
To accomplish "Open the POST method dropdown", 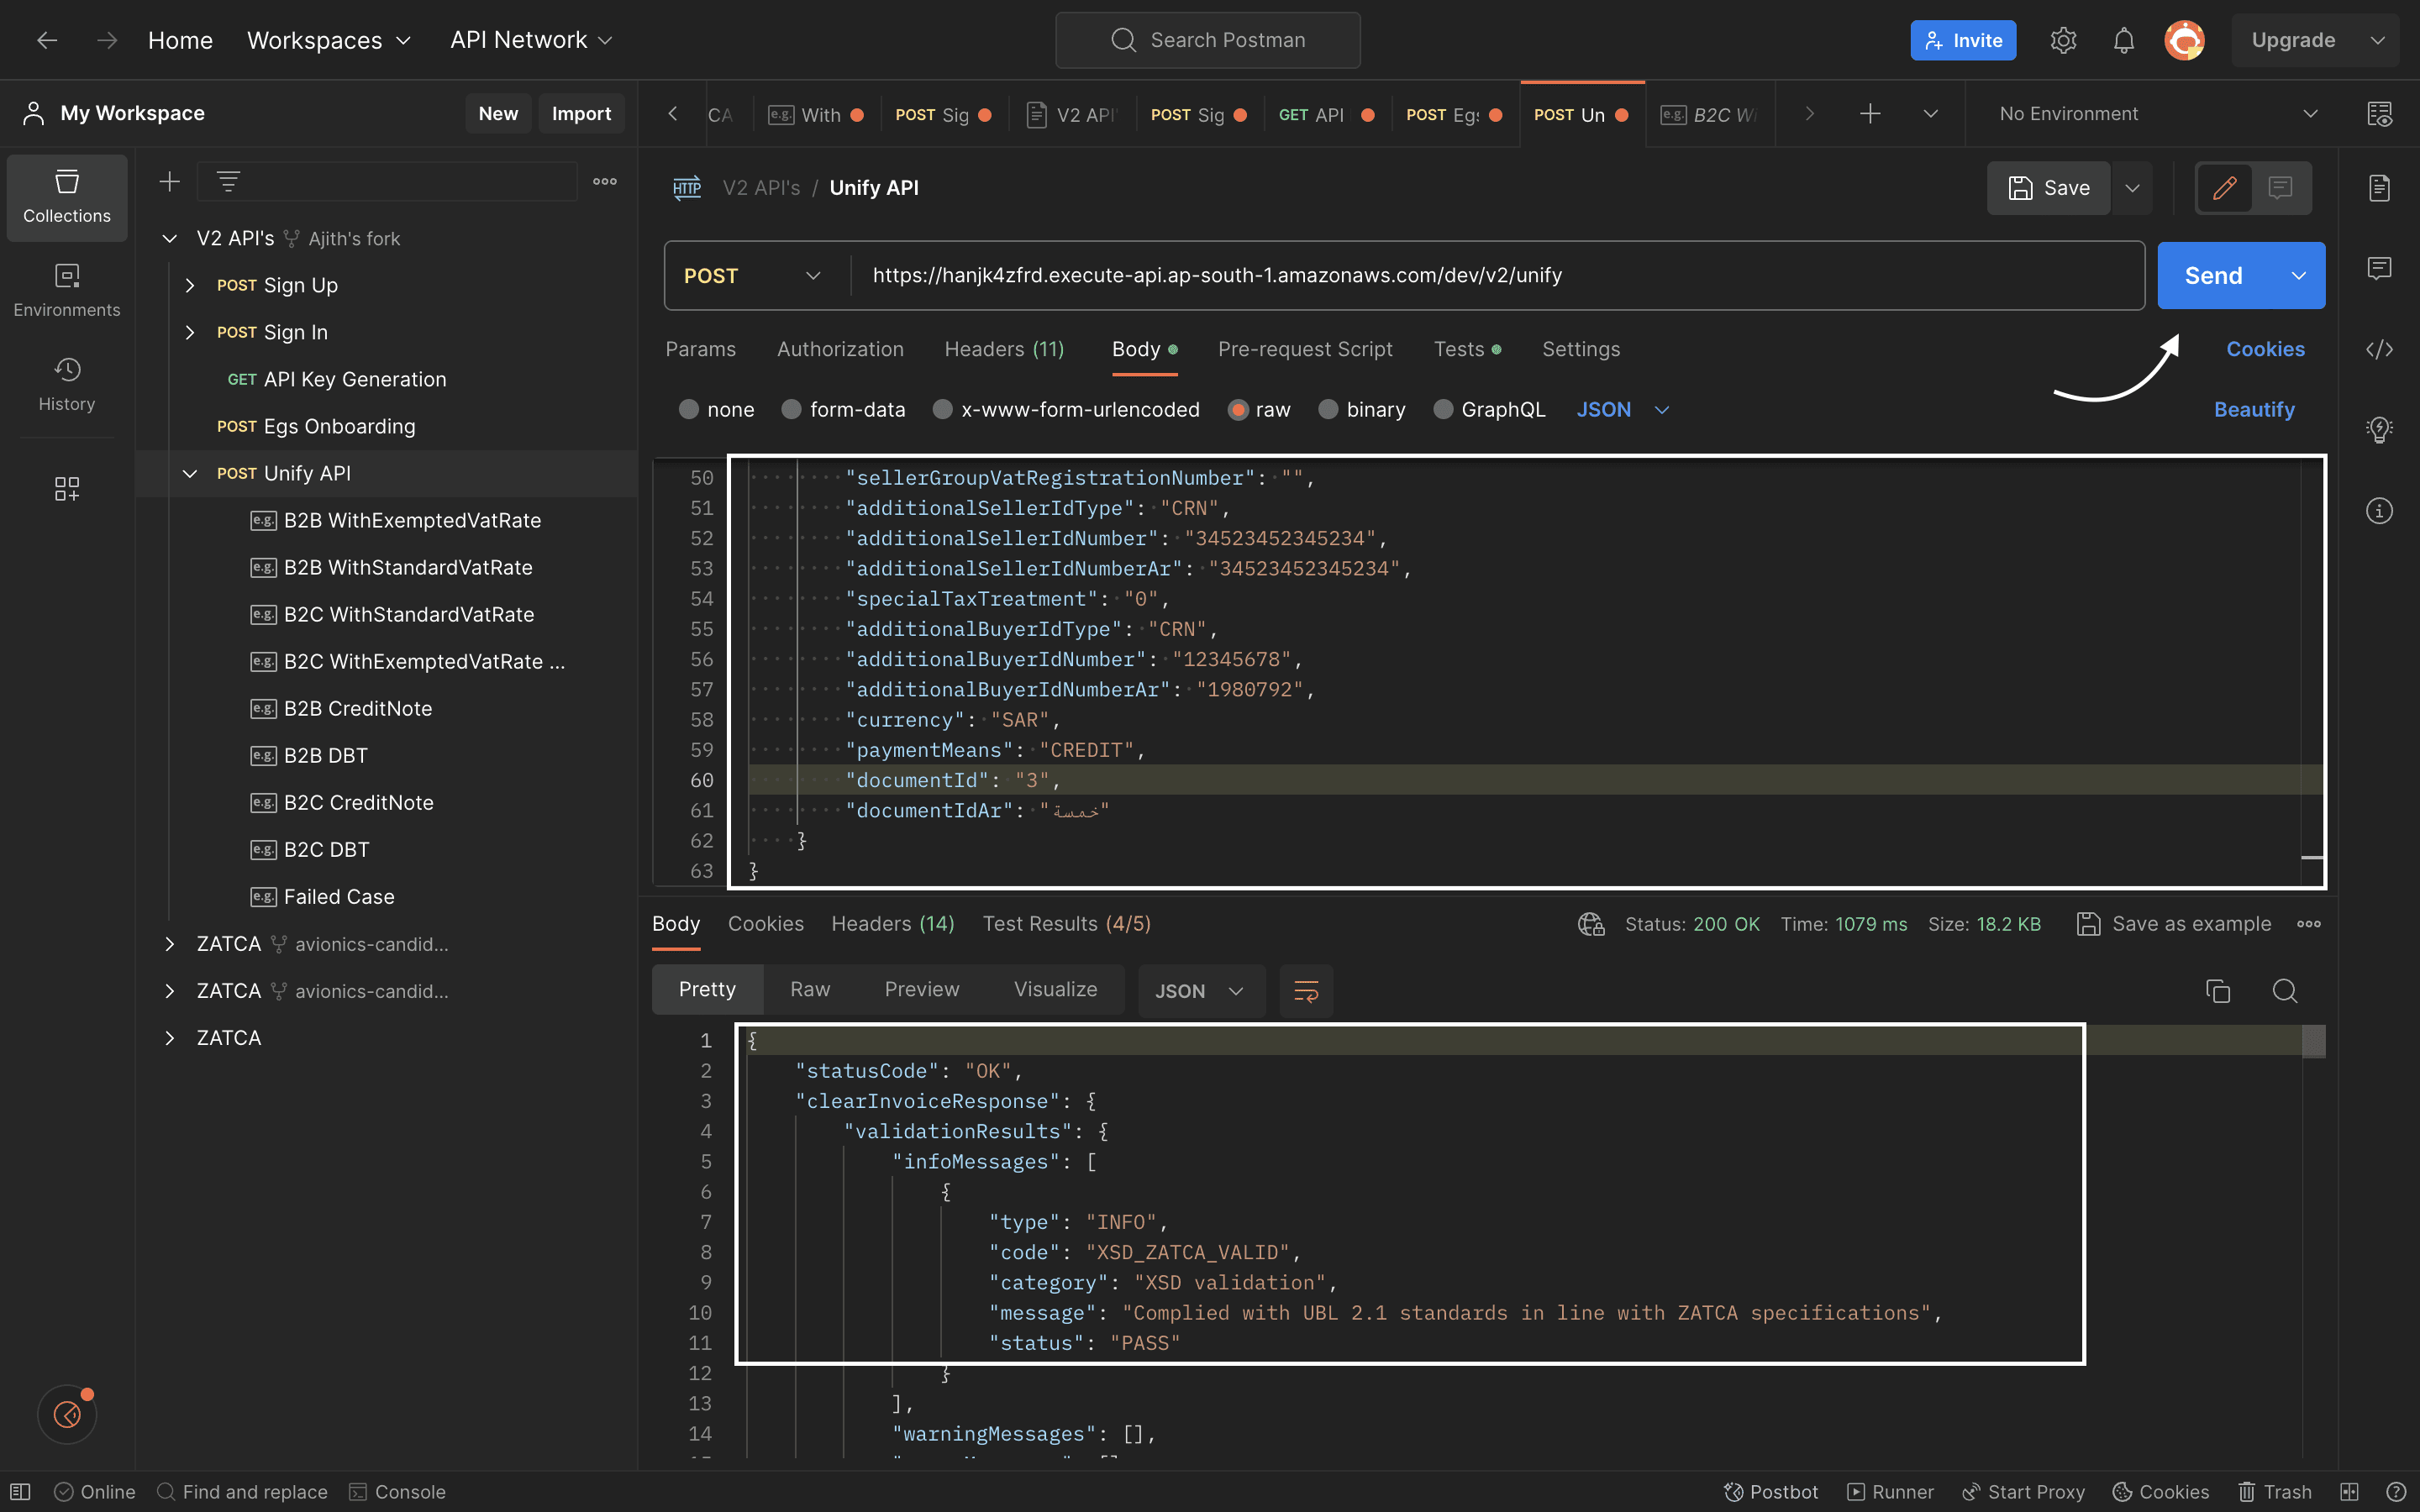I will pos(752,275).
